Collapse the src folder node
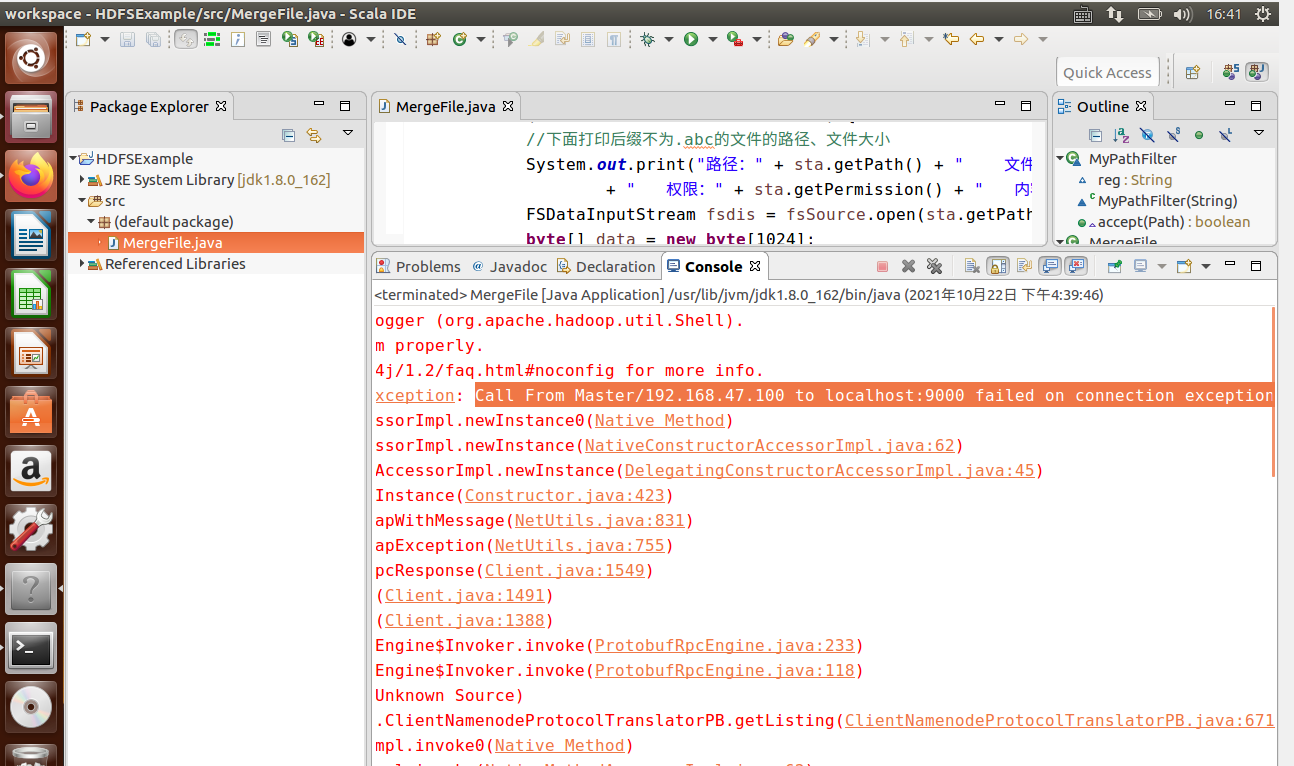This screenshot has width=1294, height=766. click(x=82, y=201)
